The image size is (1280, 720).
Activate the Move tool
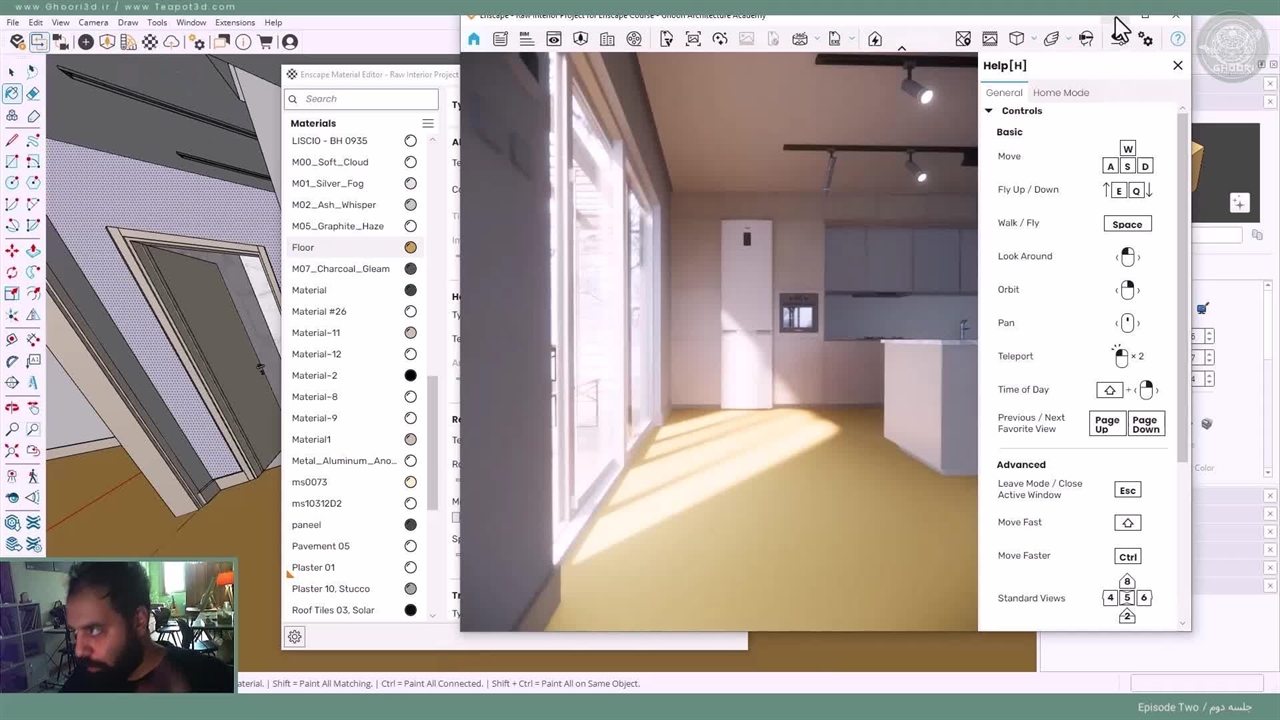point(11,250)
